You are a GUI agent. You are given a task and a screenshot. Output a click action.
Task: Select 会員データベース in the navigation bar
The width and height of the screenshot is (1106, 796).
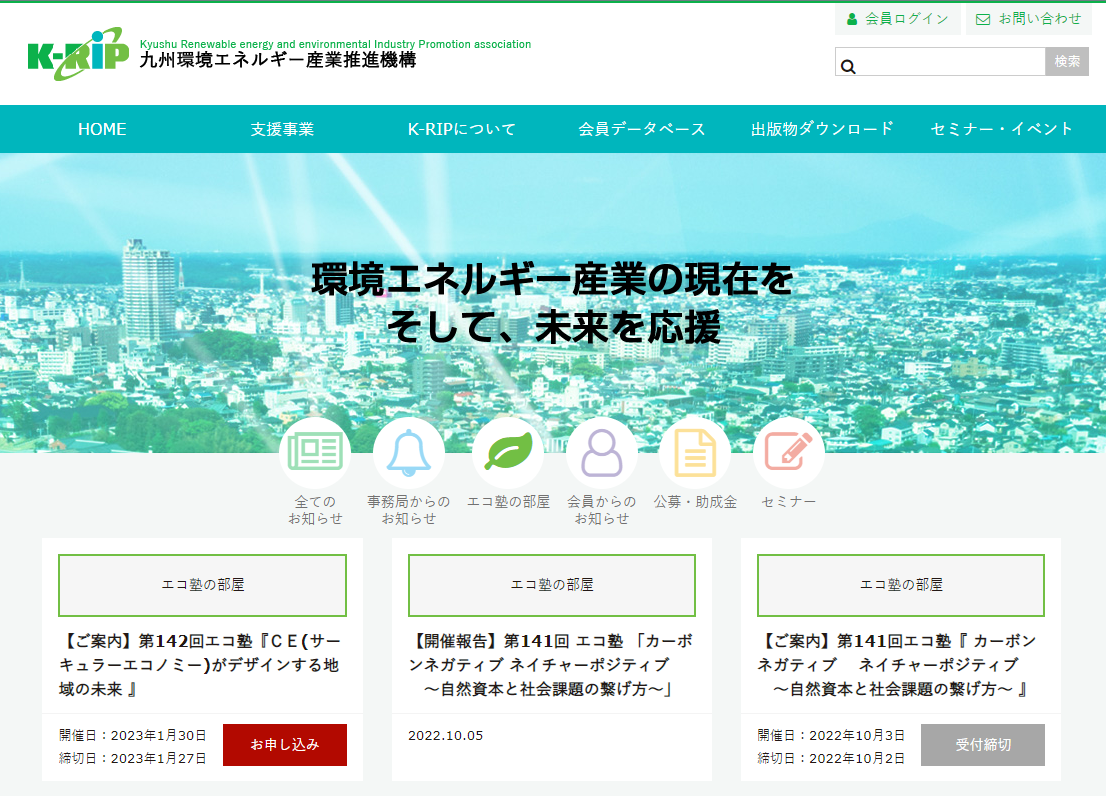coord(642,129)
